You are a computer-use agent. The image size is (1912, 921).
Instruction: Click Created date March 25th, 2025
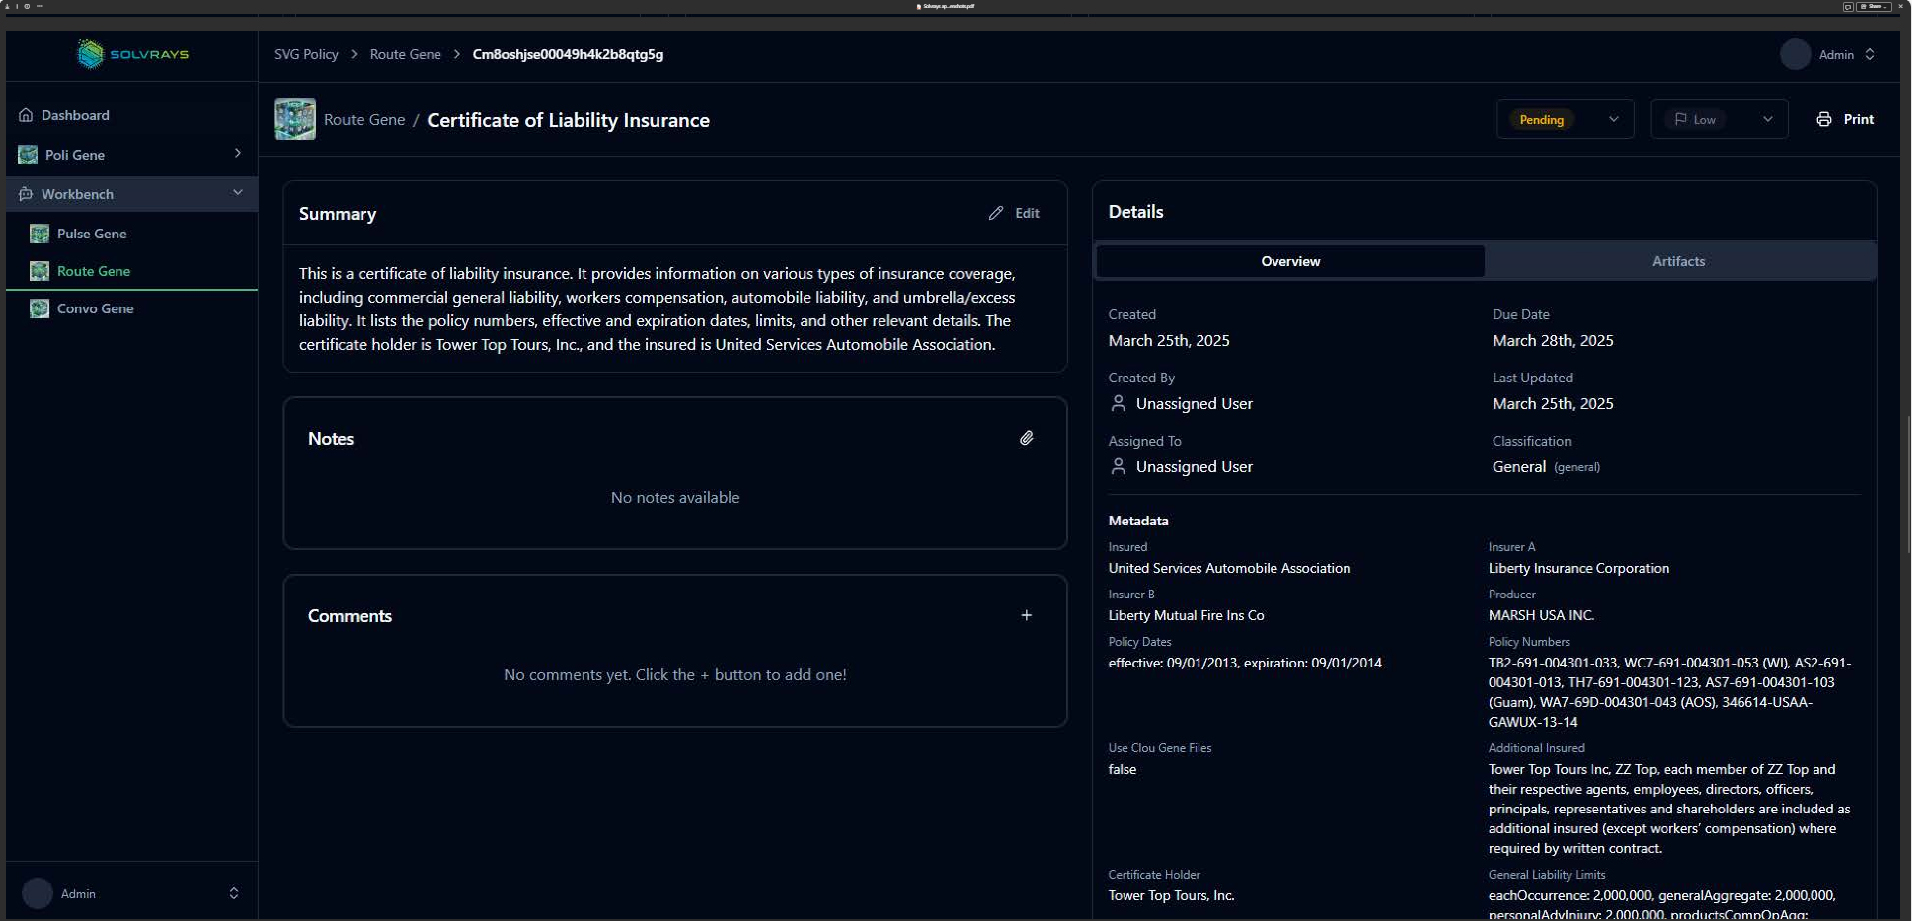(x=1169, y=341)
